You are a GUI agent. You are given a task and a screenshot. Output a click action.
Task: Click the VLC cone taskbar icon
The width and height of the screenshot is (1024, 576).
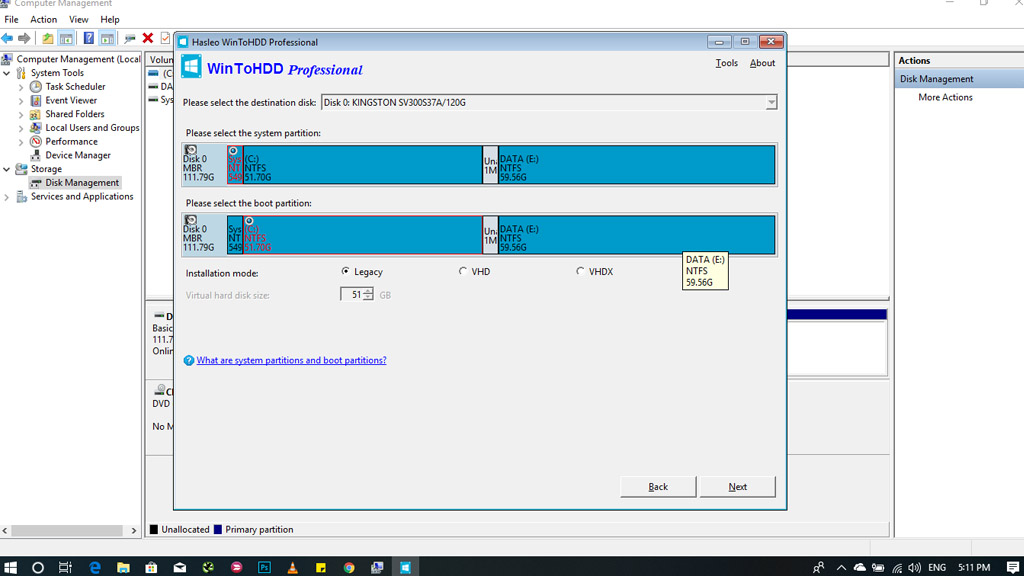pos(292,567)
